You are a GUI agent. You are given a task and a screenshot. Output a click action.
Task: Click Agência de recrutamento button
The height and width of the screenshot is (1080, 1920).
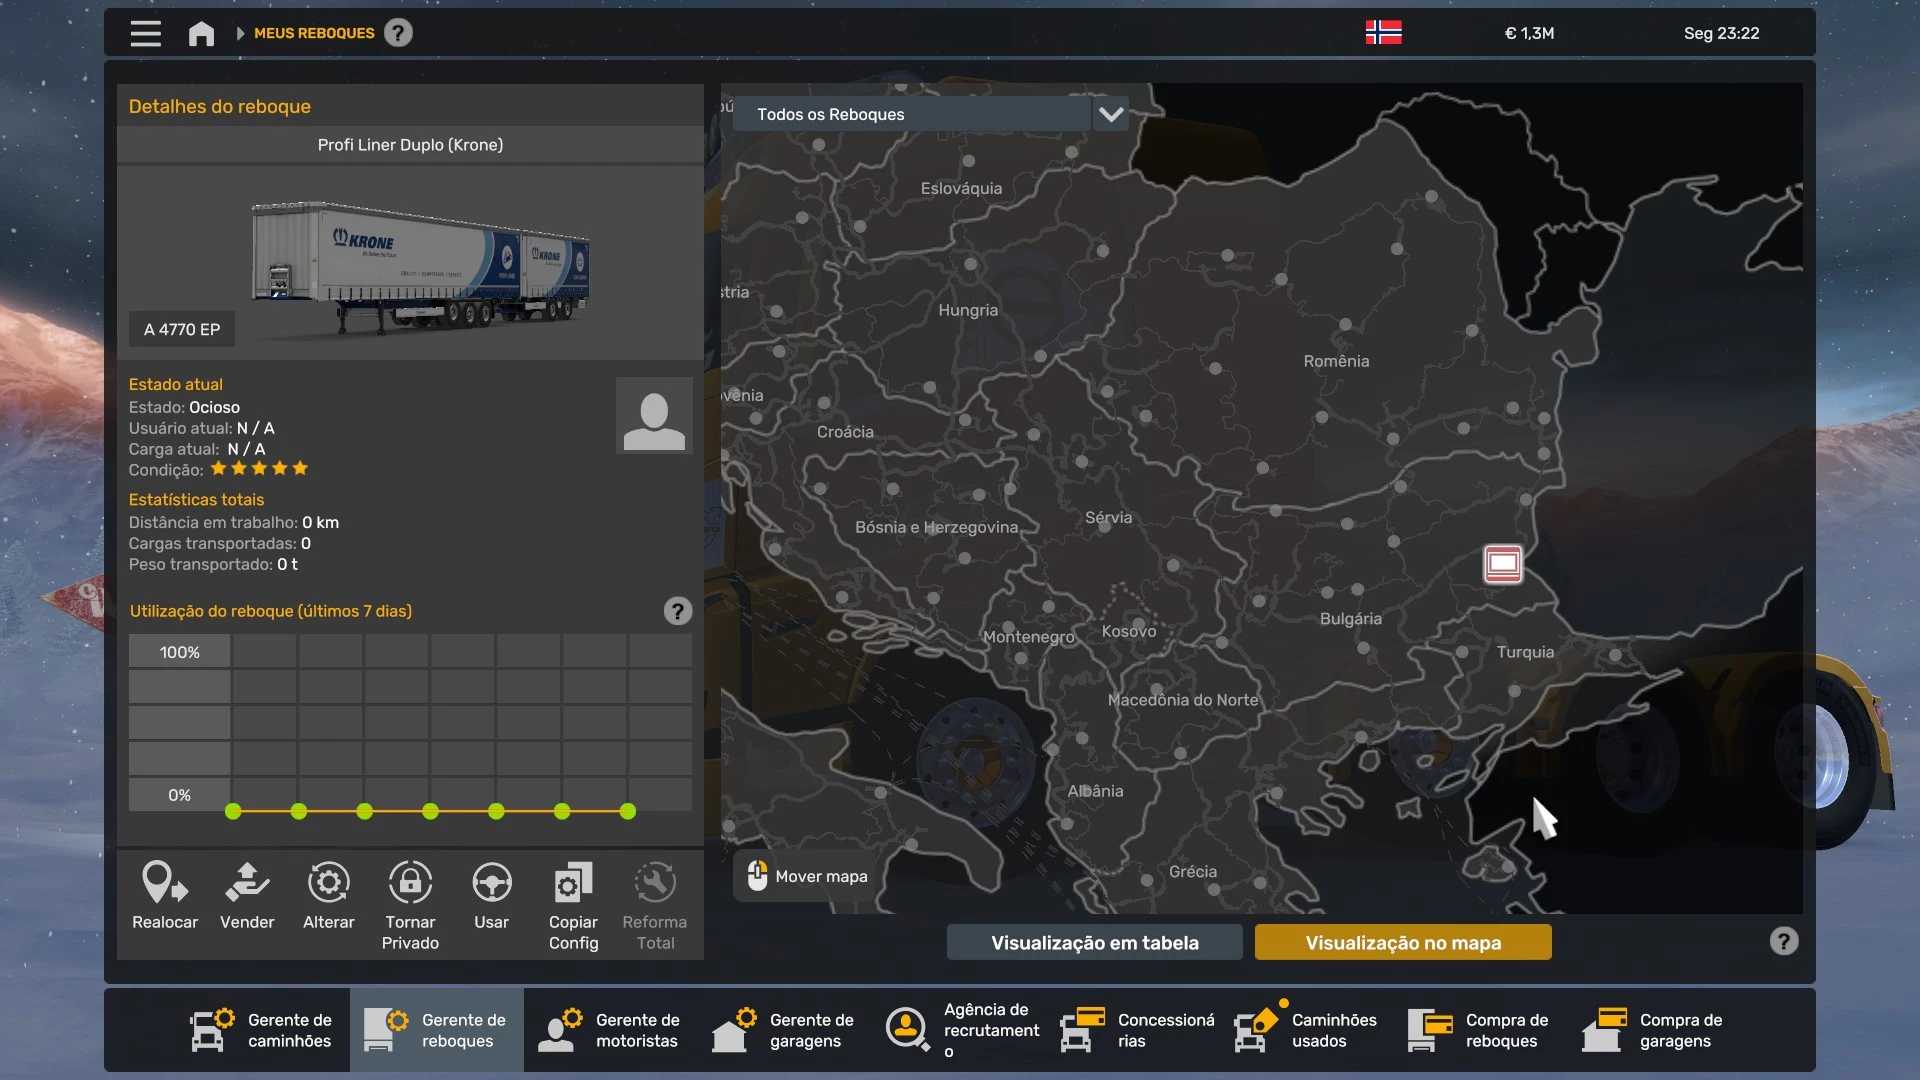[962, 1030]
